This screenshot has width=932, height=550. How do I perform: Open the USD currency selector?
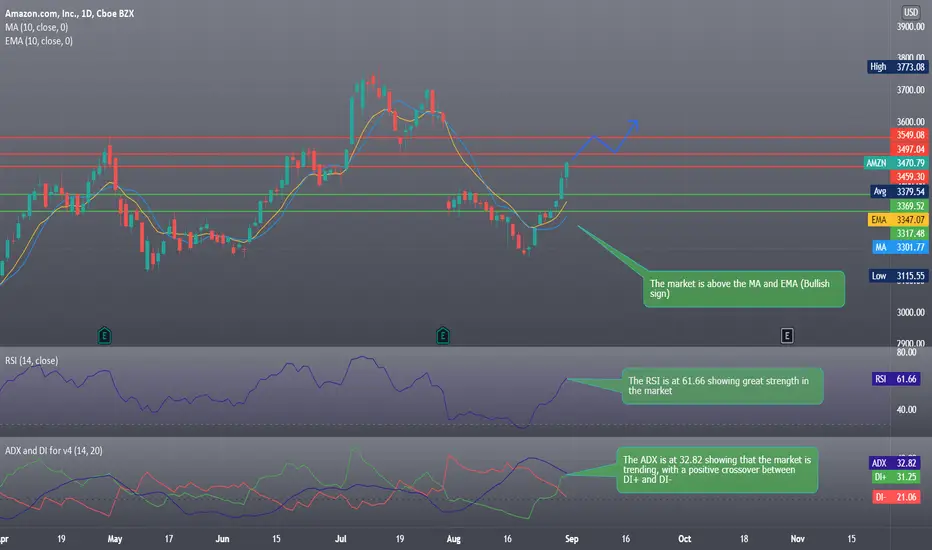click(911, 12)
